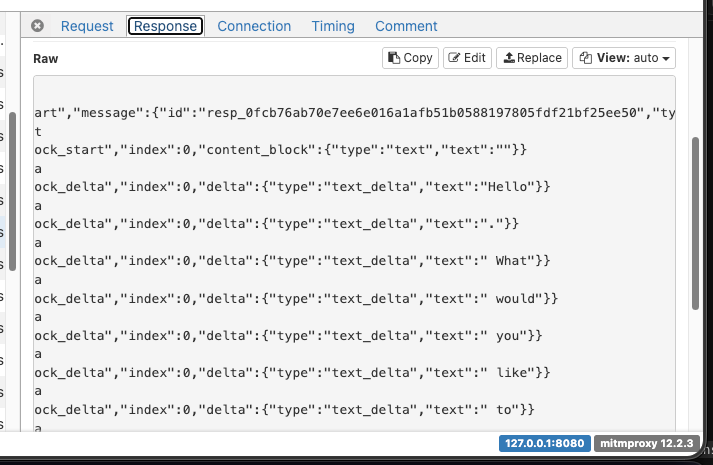Click the Edit pencil button
This screenshot has width=713, height=465.
467,58
